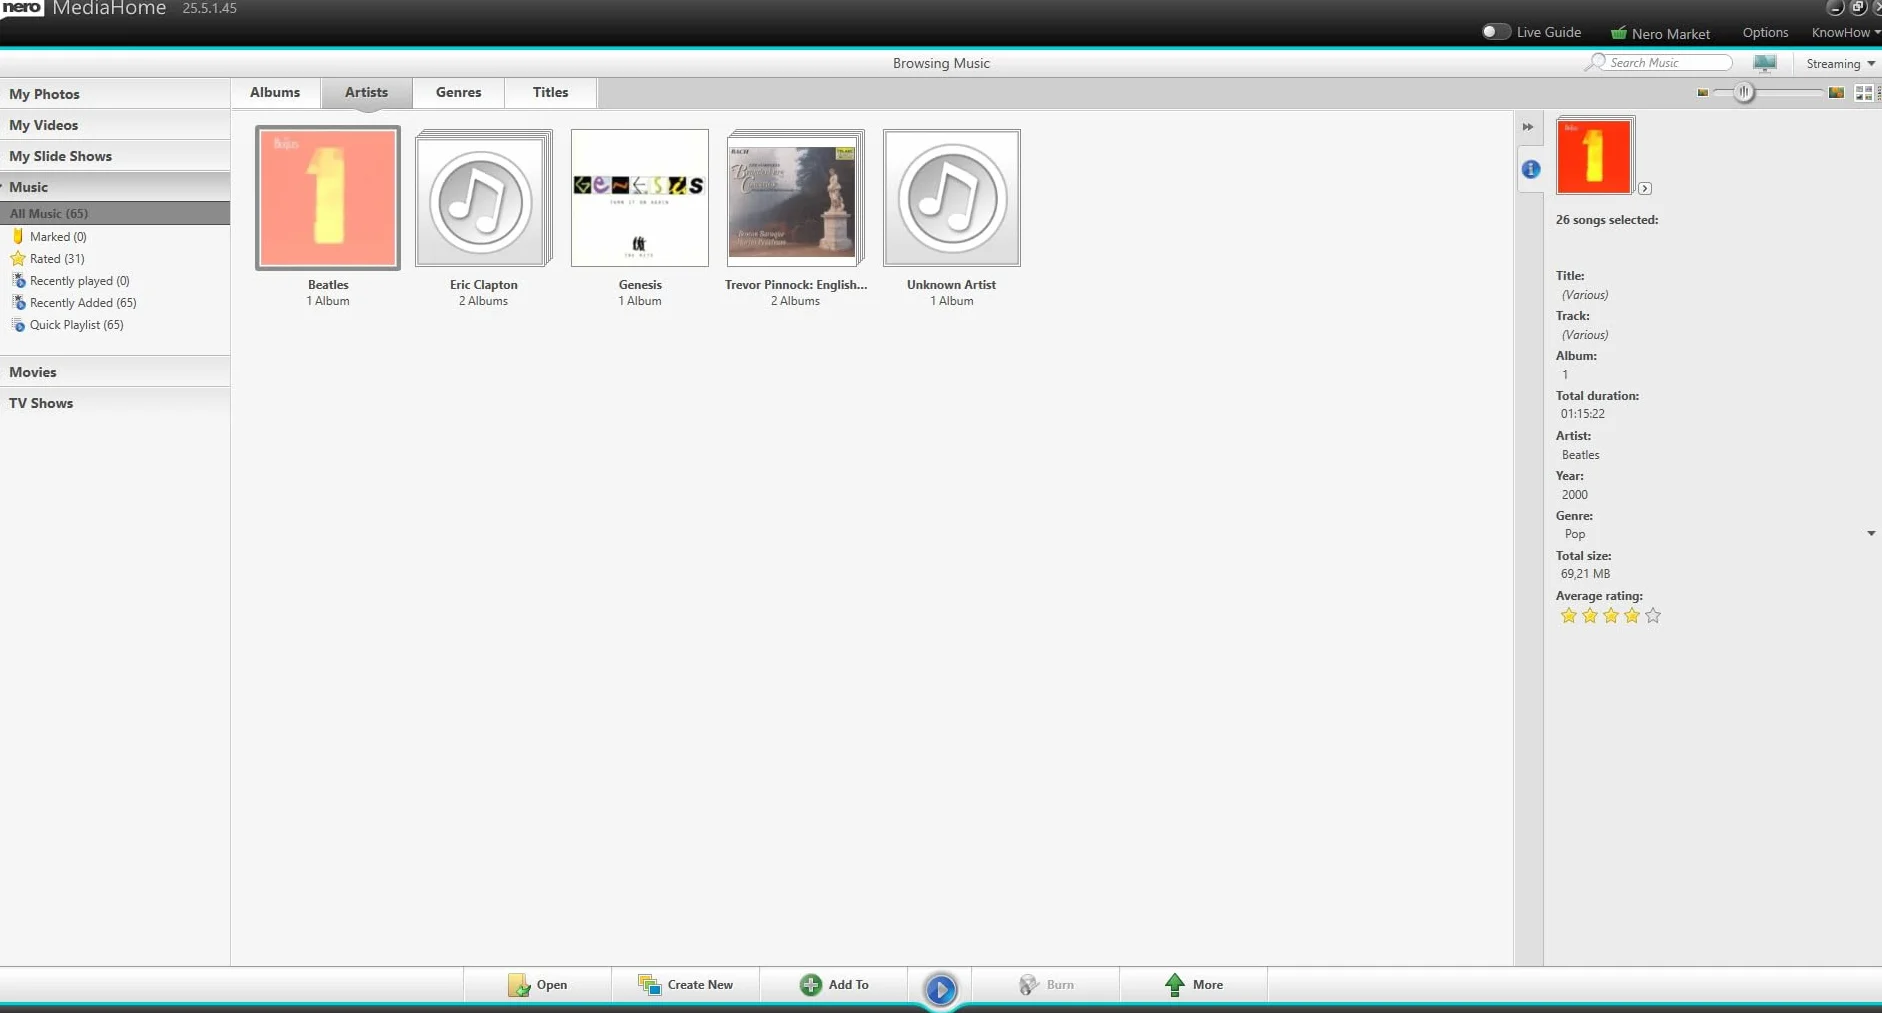Image resolution: width=1882 pixels, height=1013 pixels.
Task: Click the large thumbnail size icon
Action: (1836, 92)
